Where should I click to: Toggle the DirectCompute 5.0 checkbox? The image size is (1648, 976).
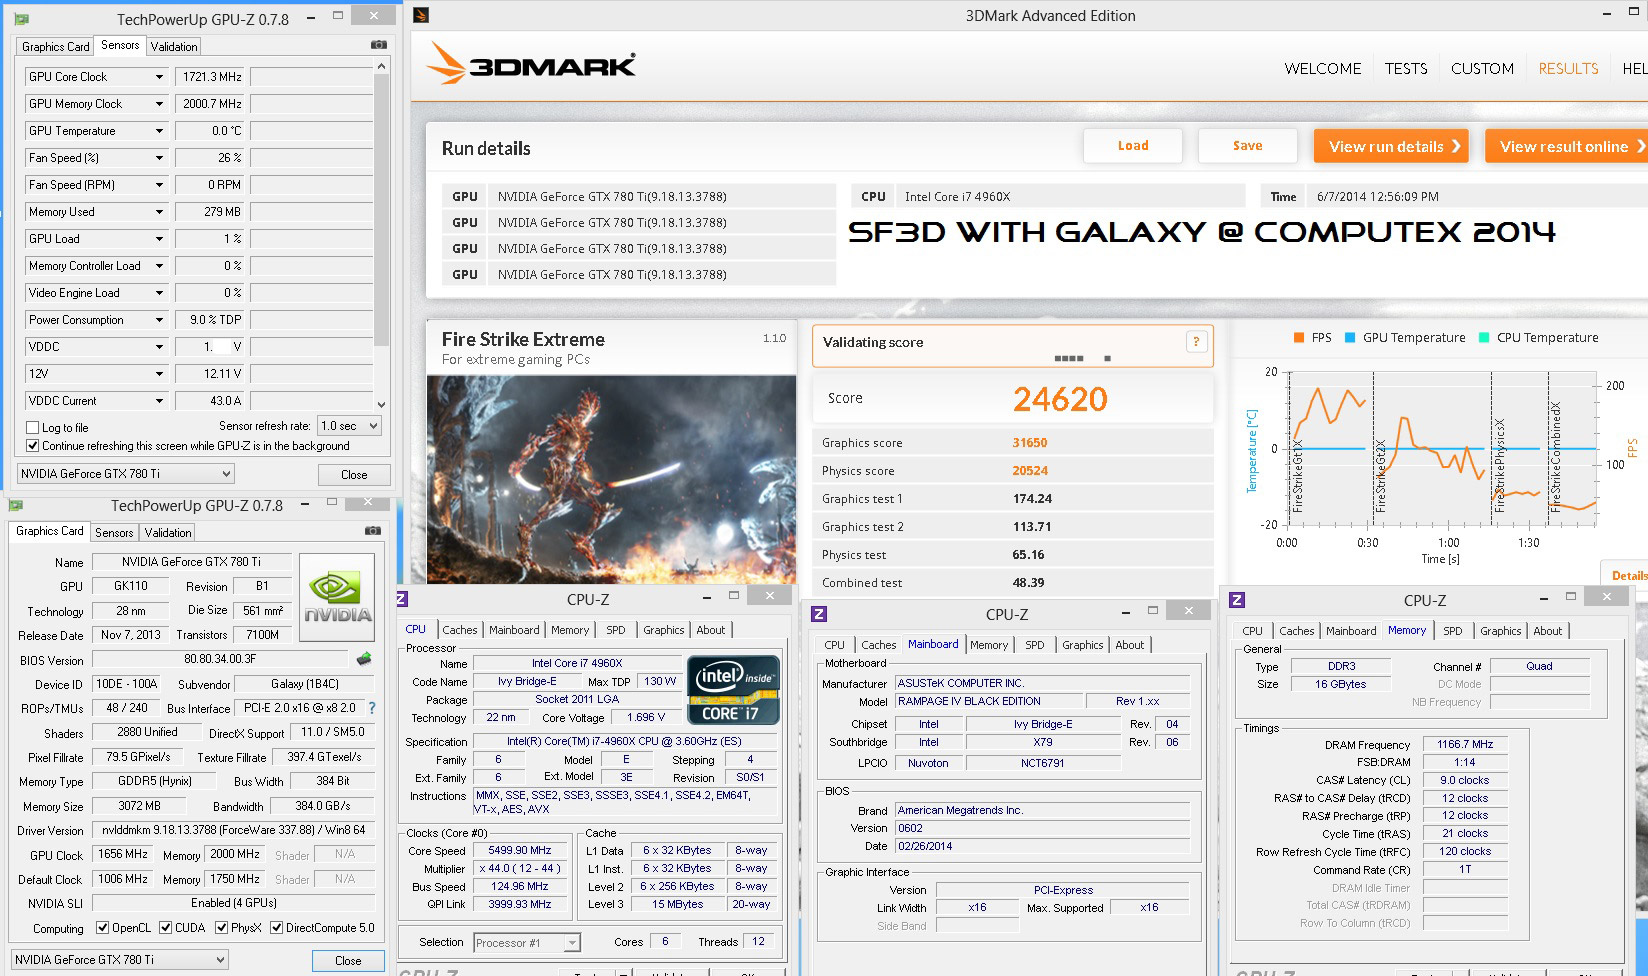tap(276, 928)
